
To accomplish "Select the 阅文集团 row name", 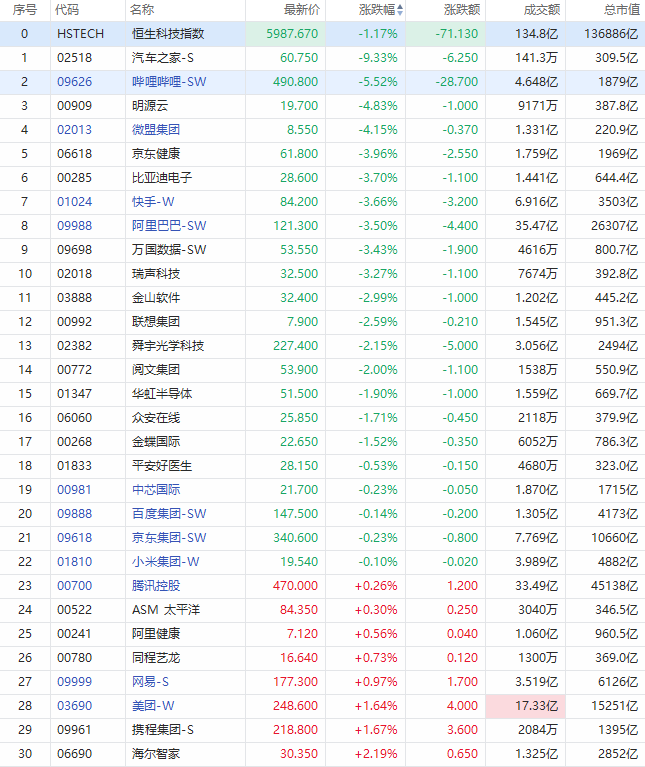I will coord(156,369).
